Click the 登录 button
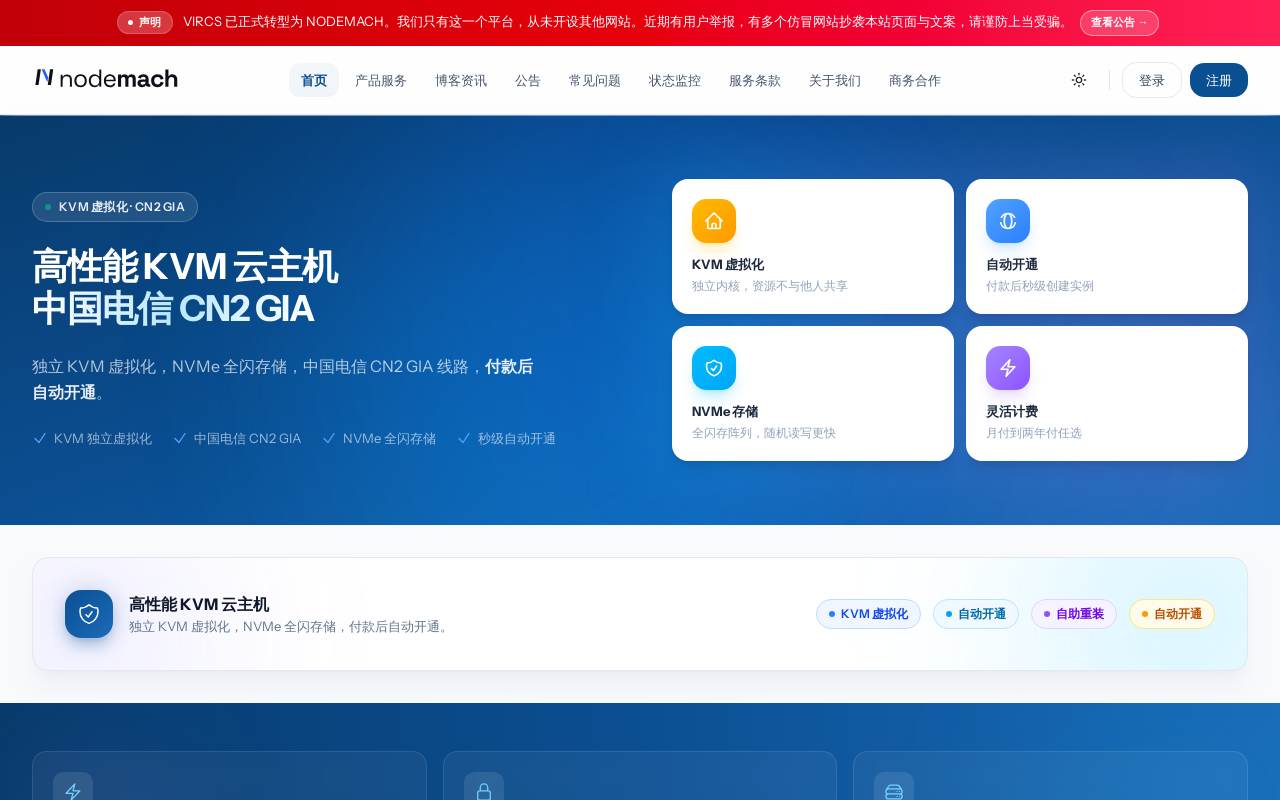 click(x=1152, y=80)
